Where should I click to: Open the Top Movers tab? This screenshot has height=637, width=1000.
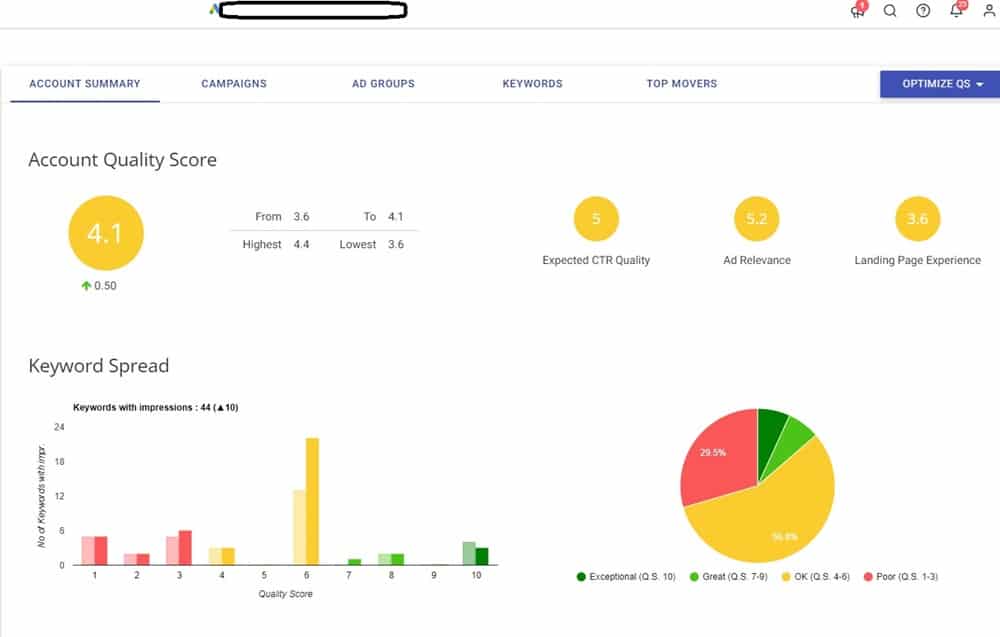point(681,84)
